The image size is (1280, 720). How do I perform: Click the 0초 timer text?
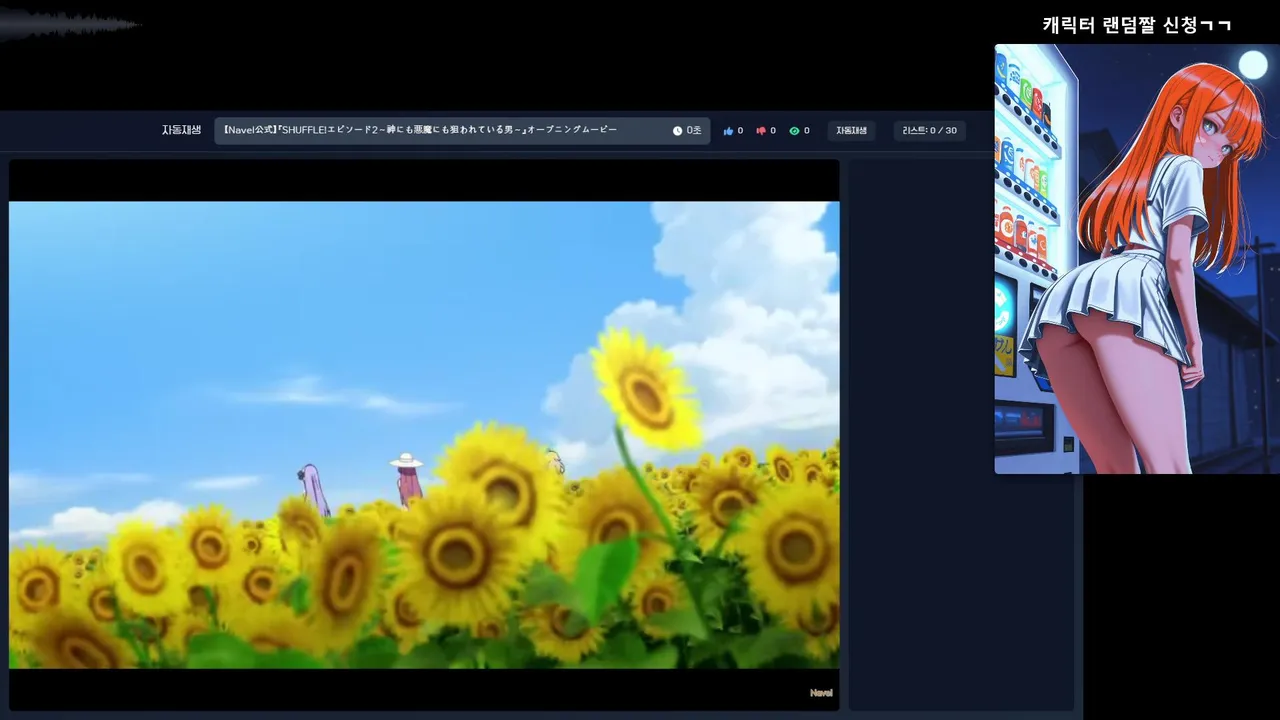pos(694,131)
